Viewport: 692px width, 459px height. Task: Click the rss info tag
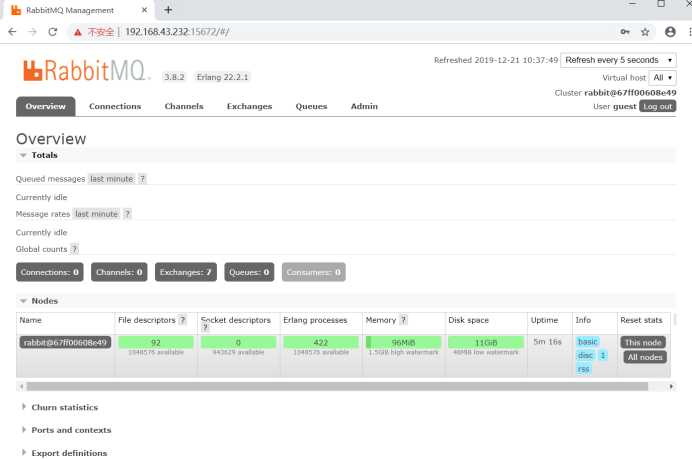click(x=583, y=369)
